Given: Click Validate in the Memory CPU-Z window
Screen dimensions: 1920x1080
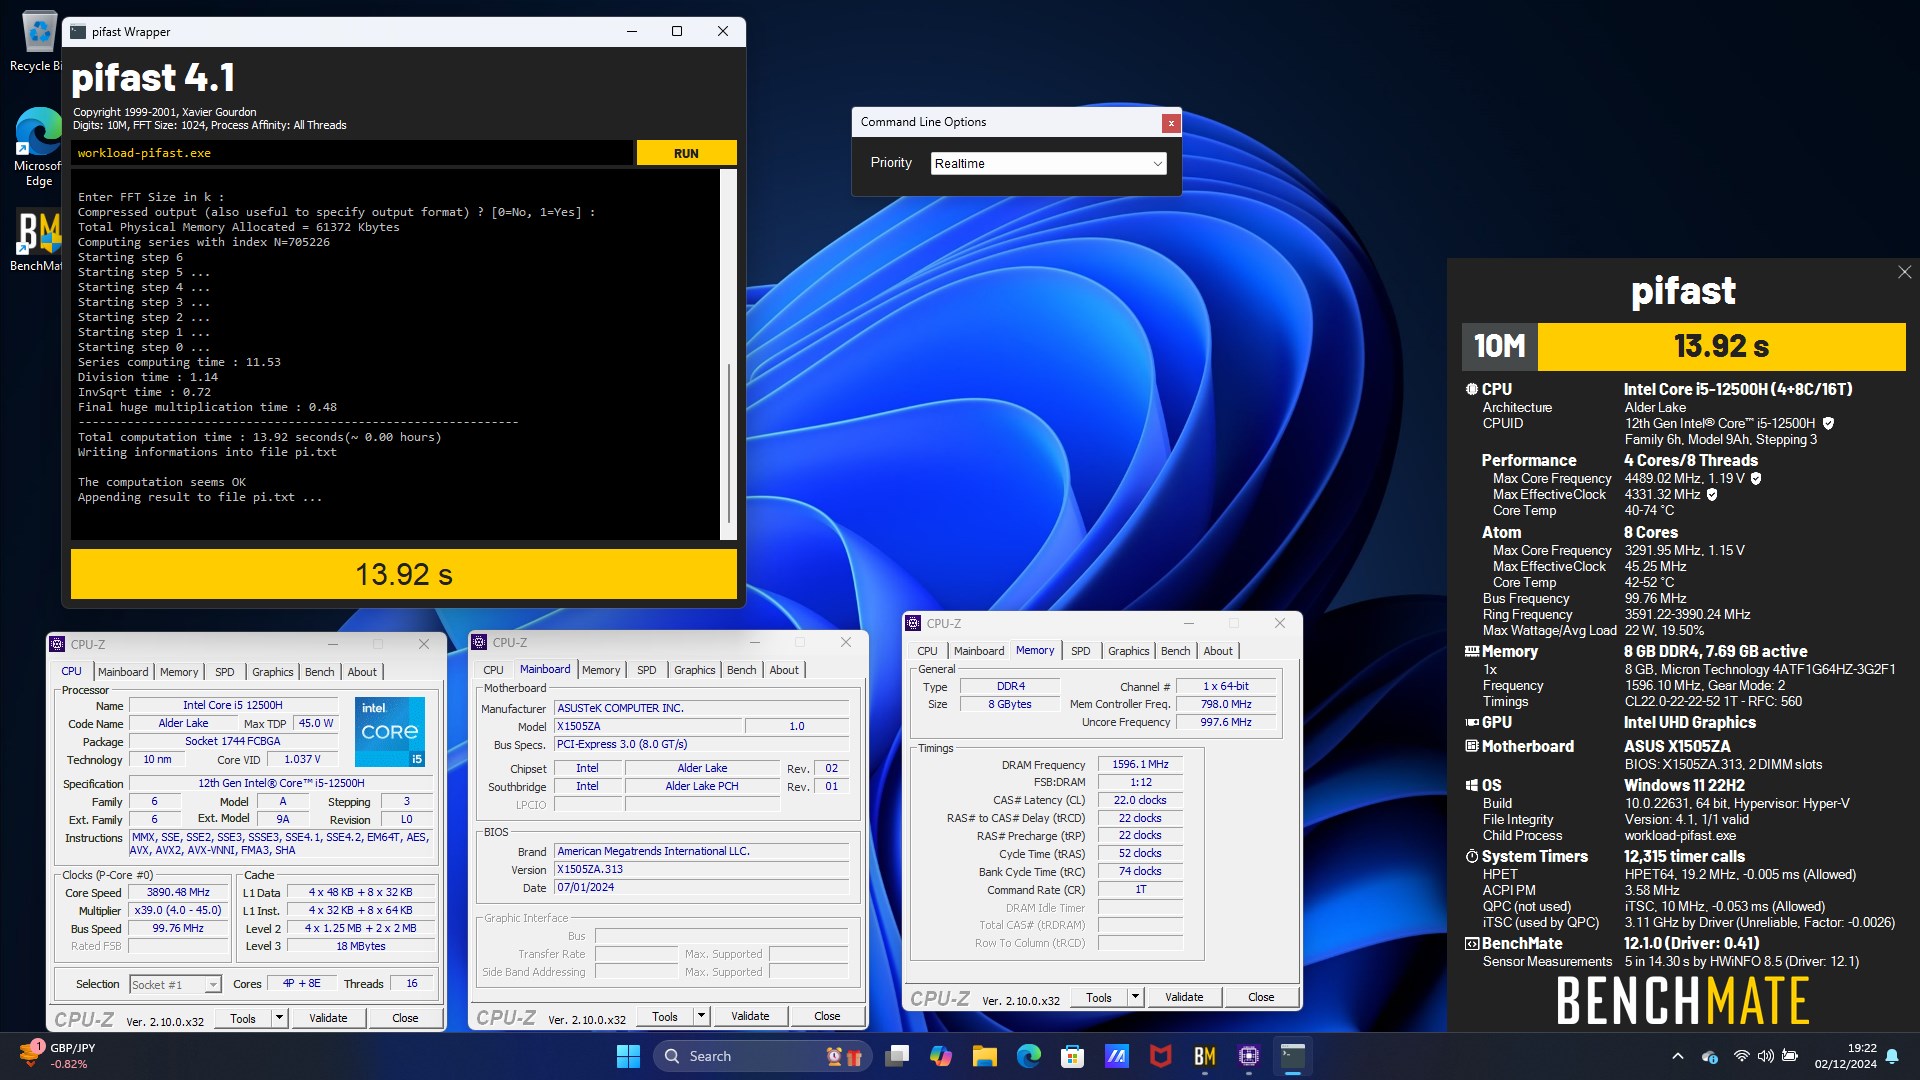Looking at the screenshot, I should (x=1184, y=997).
